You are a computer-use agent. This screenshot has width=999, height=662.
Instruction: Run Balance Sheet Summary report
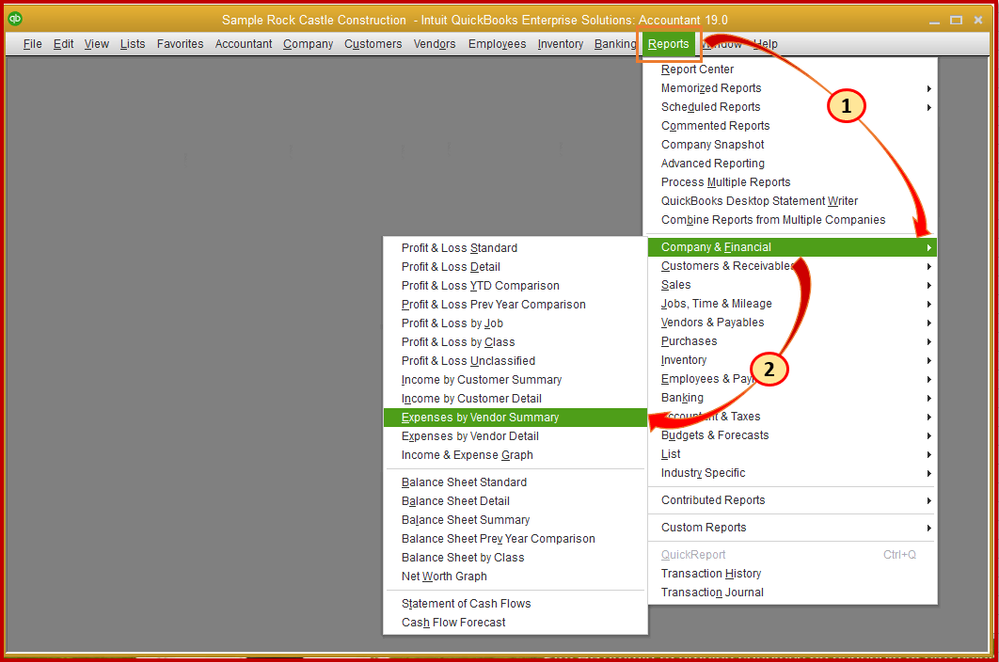click(x=515, y=520)
